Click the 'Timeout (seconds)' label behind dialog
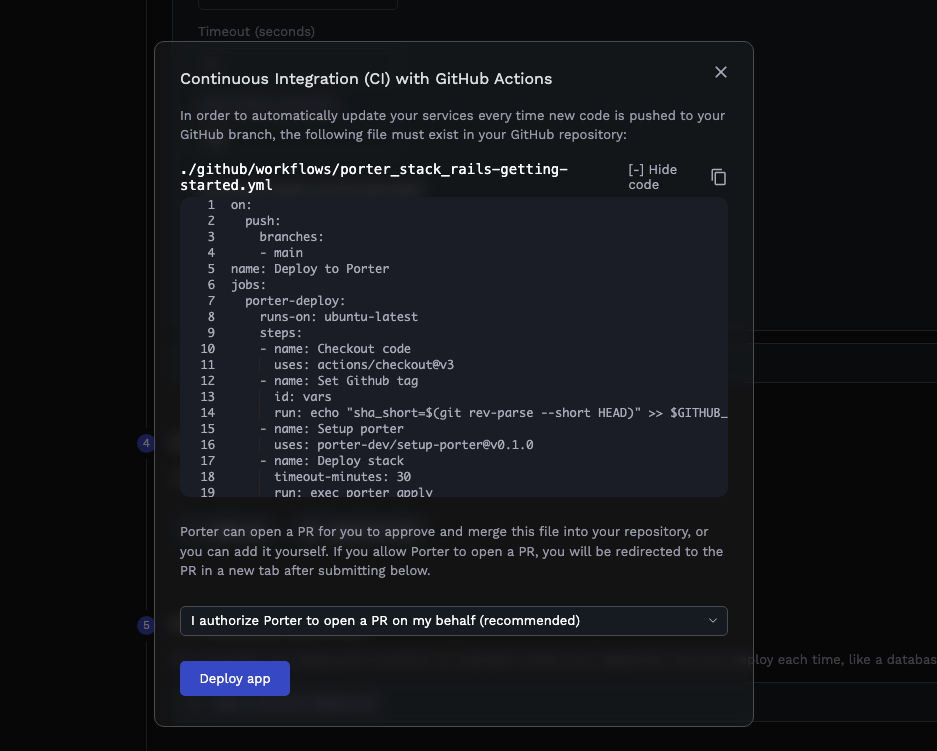 [256, 32]
